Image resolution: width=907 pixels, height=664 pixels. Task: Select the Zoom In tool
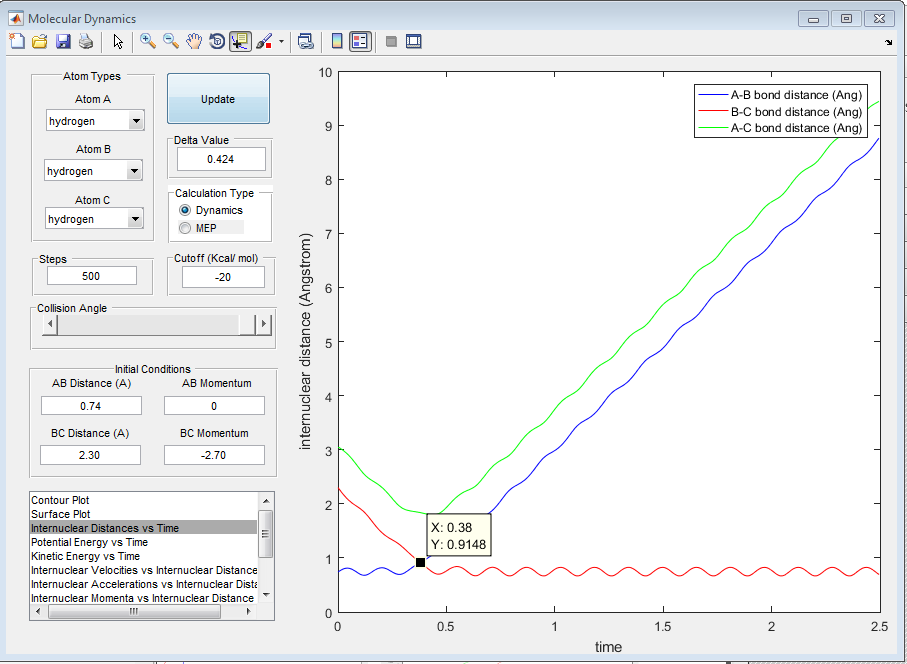click(x=148, y=41)
